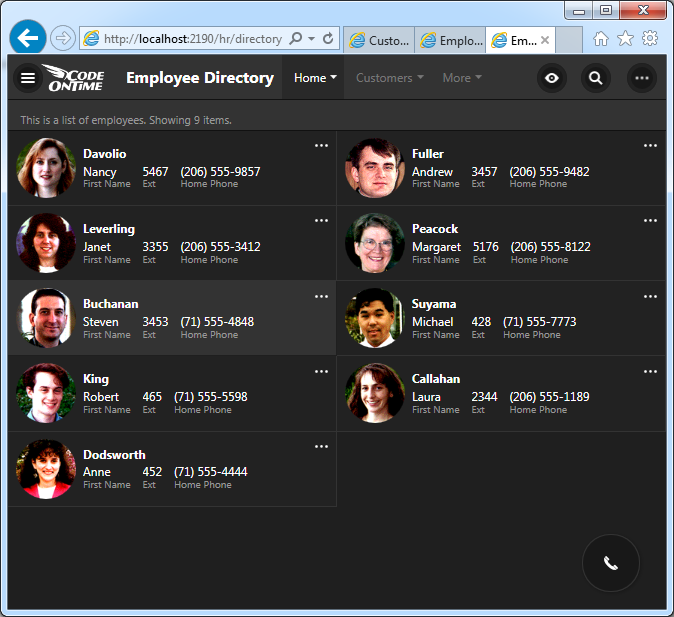Viewport: 674px width, 617px height.
Task: Open the toolbar more-options ellipsis button
Action: 642,78
